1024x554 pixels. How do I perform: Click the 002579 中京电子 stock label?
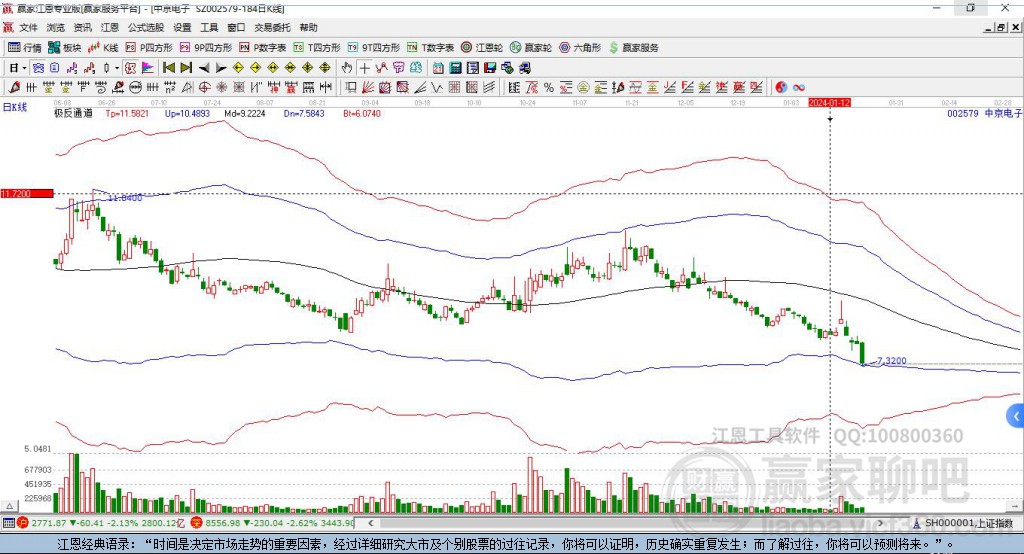pyautogui.click(x=984, y=113)
